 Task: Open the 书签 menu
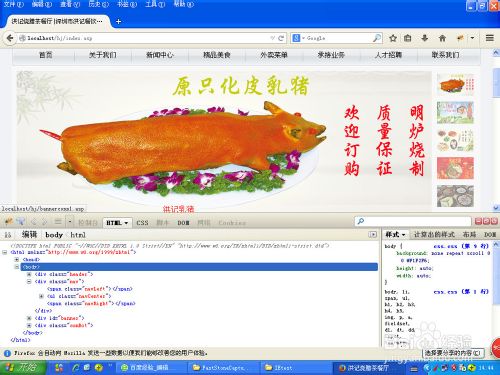click(127, 4)
